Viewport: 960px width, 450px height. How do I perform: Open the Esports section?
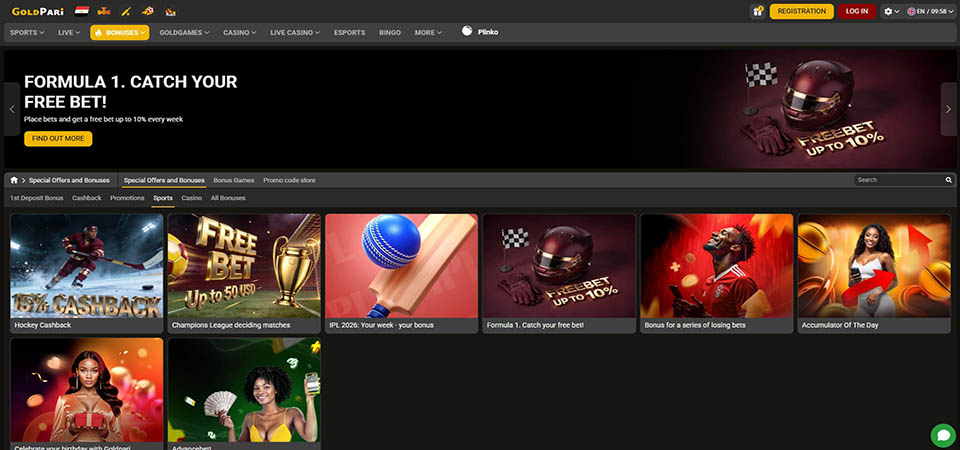(350, 32)
